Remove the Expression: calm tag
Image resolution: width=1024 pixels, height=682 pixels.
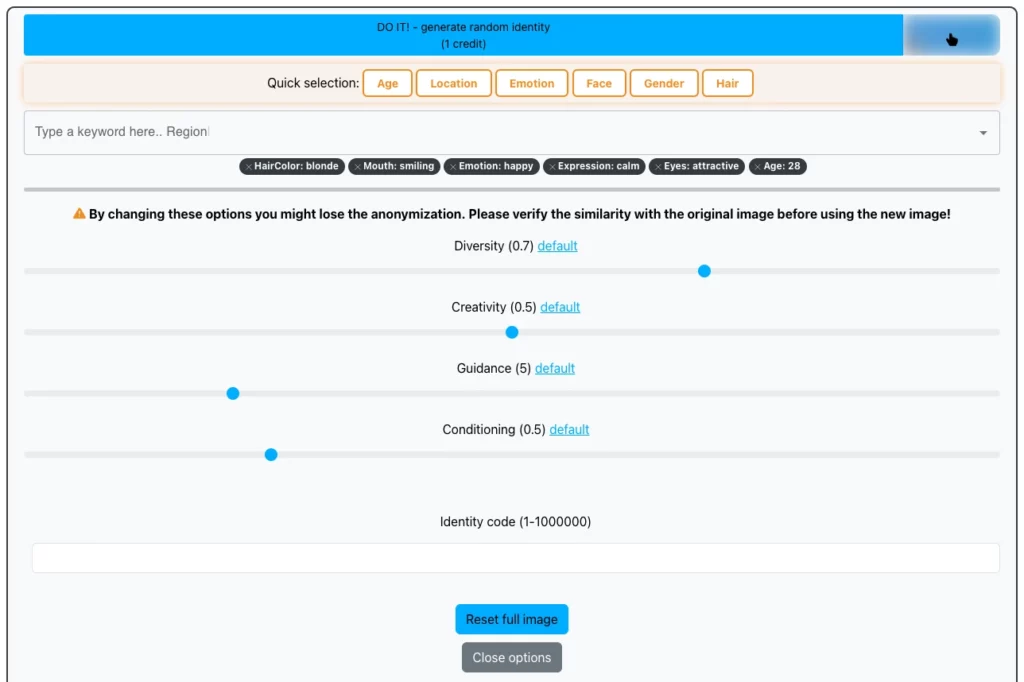point(552,167)
